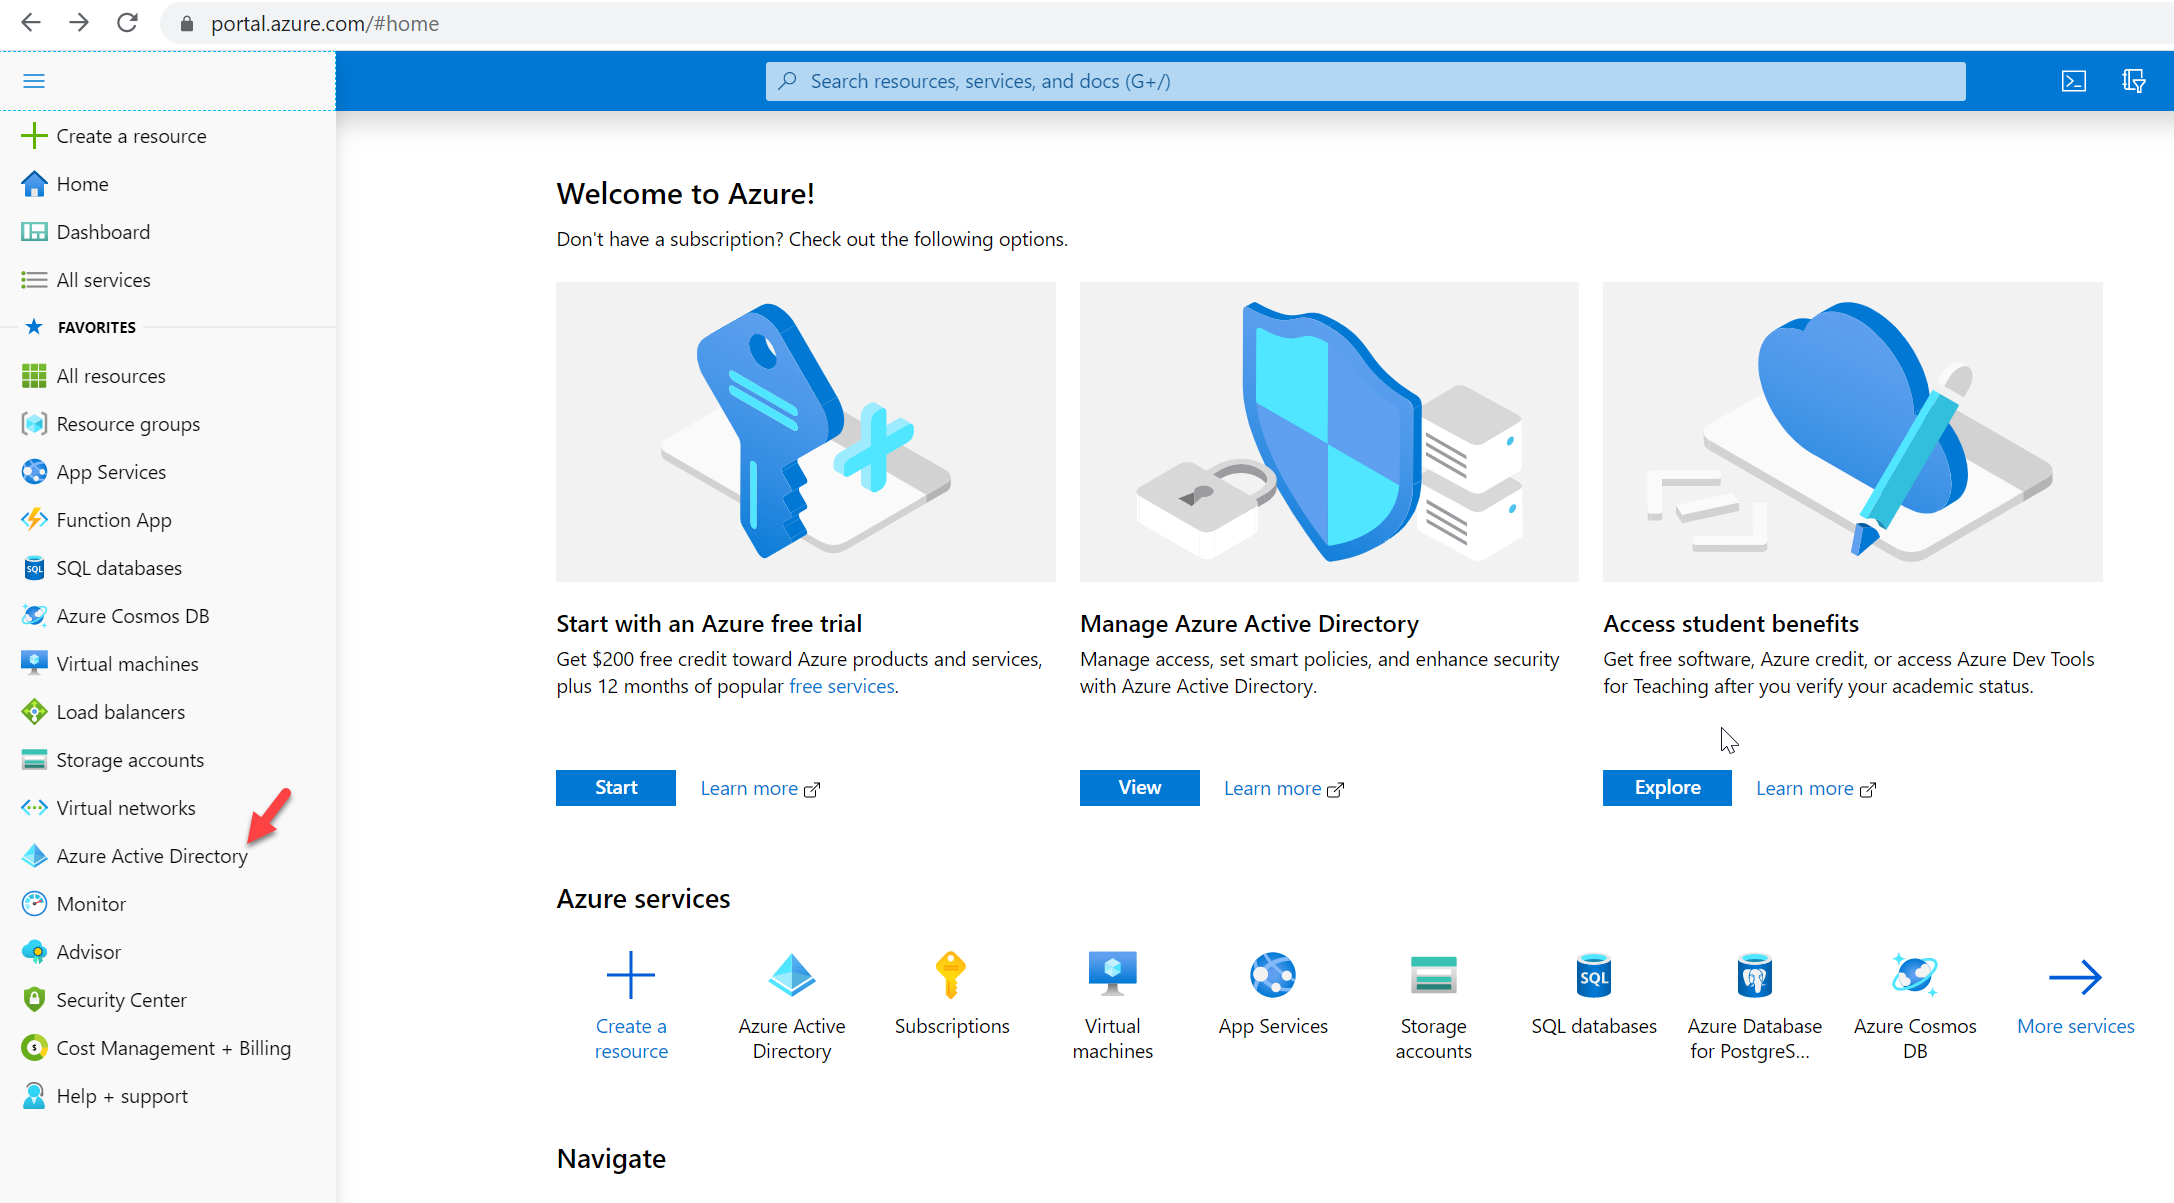Click Virtual machines sidebar icon

click(x=34, y=663)
